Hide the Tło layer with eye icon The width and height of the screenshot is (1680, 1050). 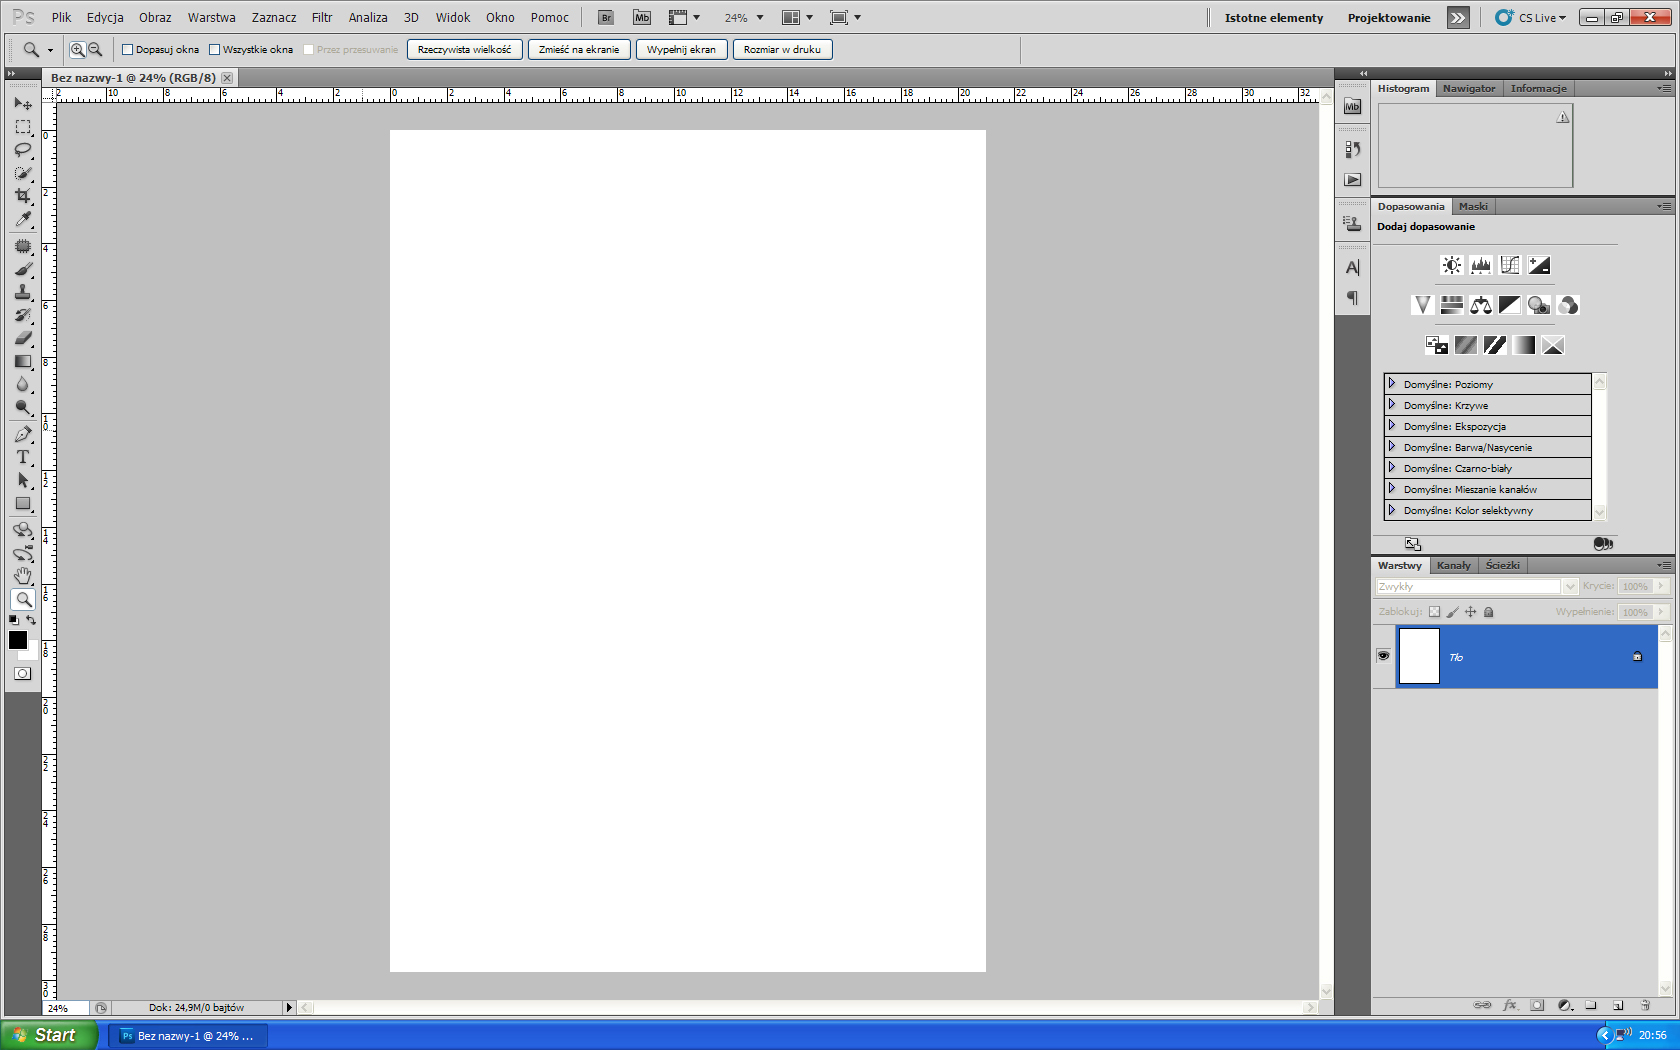point(1383,656)
